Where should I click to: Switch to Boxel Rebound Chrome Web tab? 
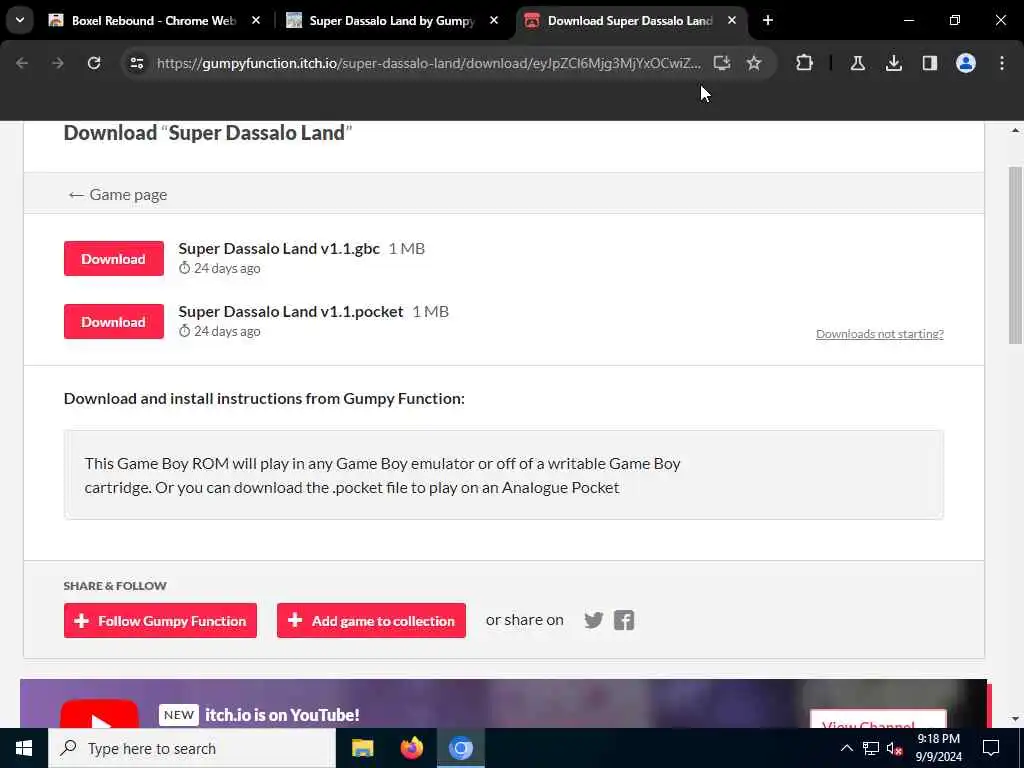tap(155, 20)
